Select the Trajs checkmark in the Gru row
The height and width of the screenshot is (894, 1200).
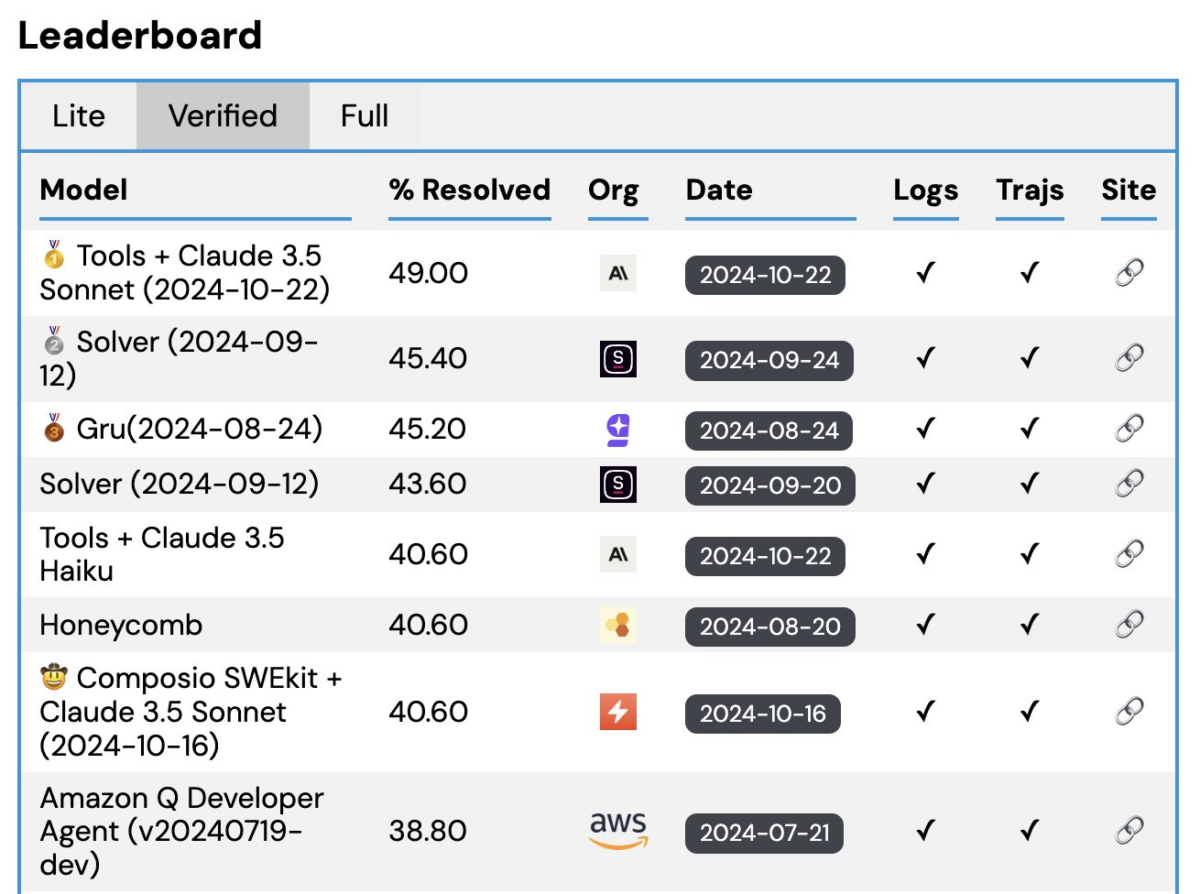pos(1029,430)
